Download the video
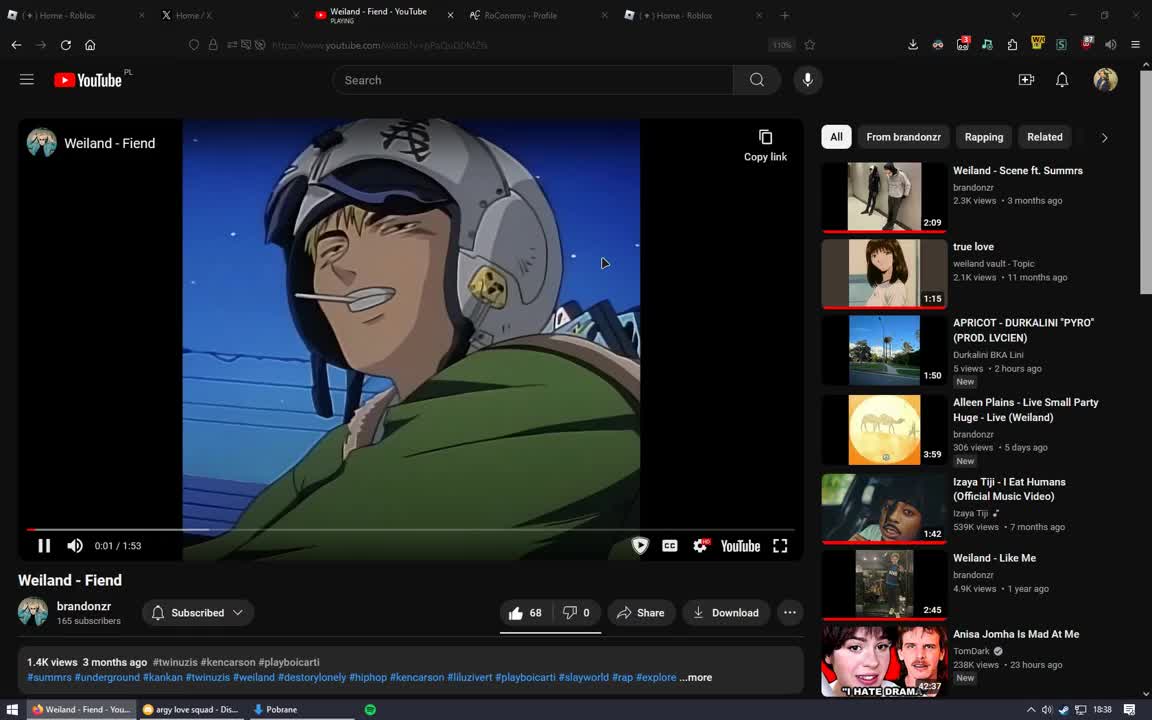1152x720 pixels. [726, 613]
